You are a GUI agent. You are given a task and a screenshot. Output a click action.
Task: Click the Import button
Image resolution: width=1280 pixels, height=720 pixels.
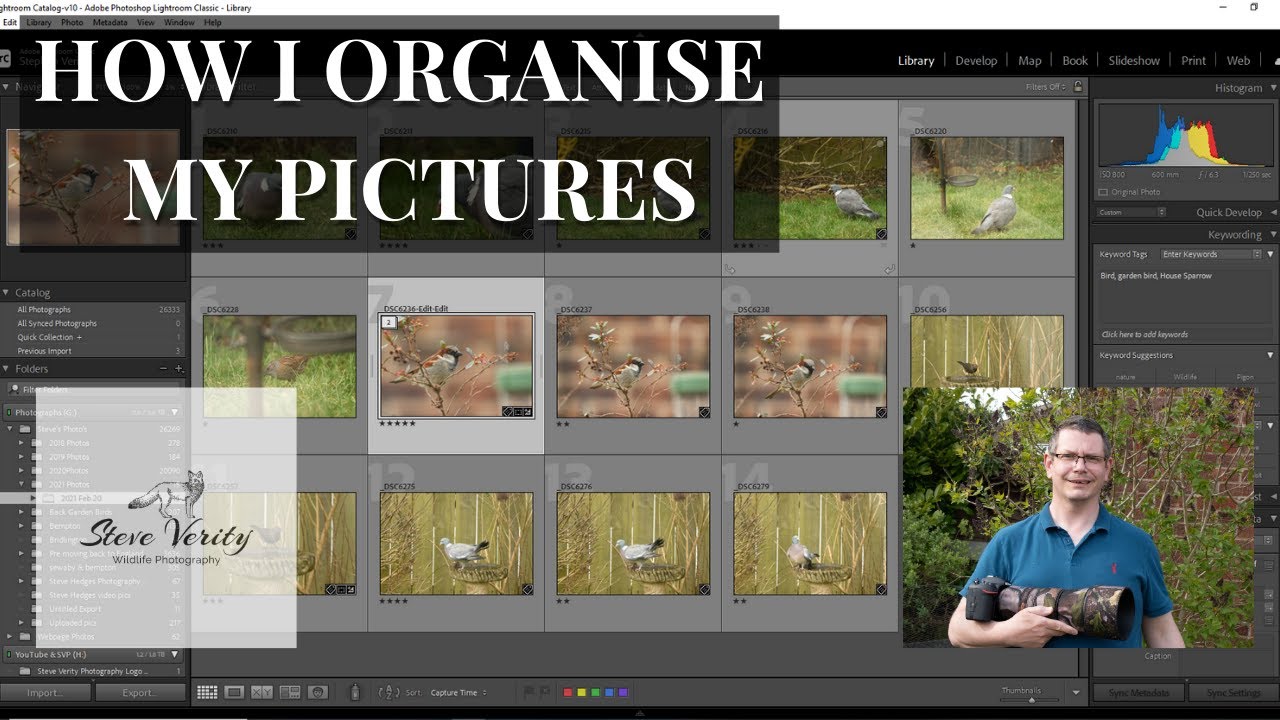(45, 692)
